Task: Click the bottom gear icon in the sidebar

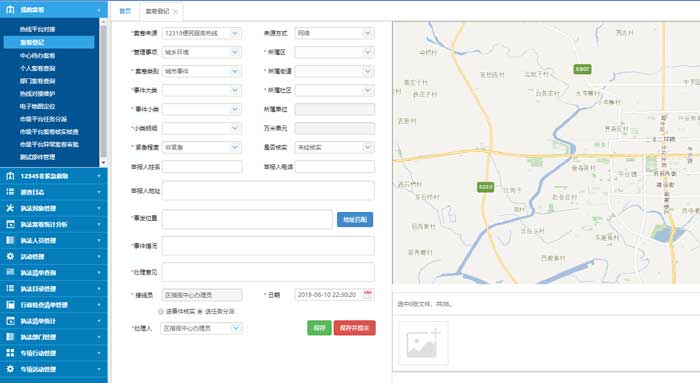Action: [10, 369]
